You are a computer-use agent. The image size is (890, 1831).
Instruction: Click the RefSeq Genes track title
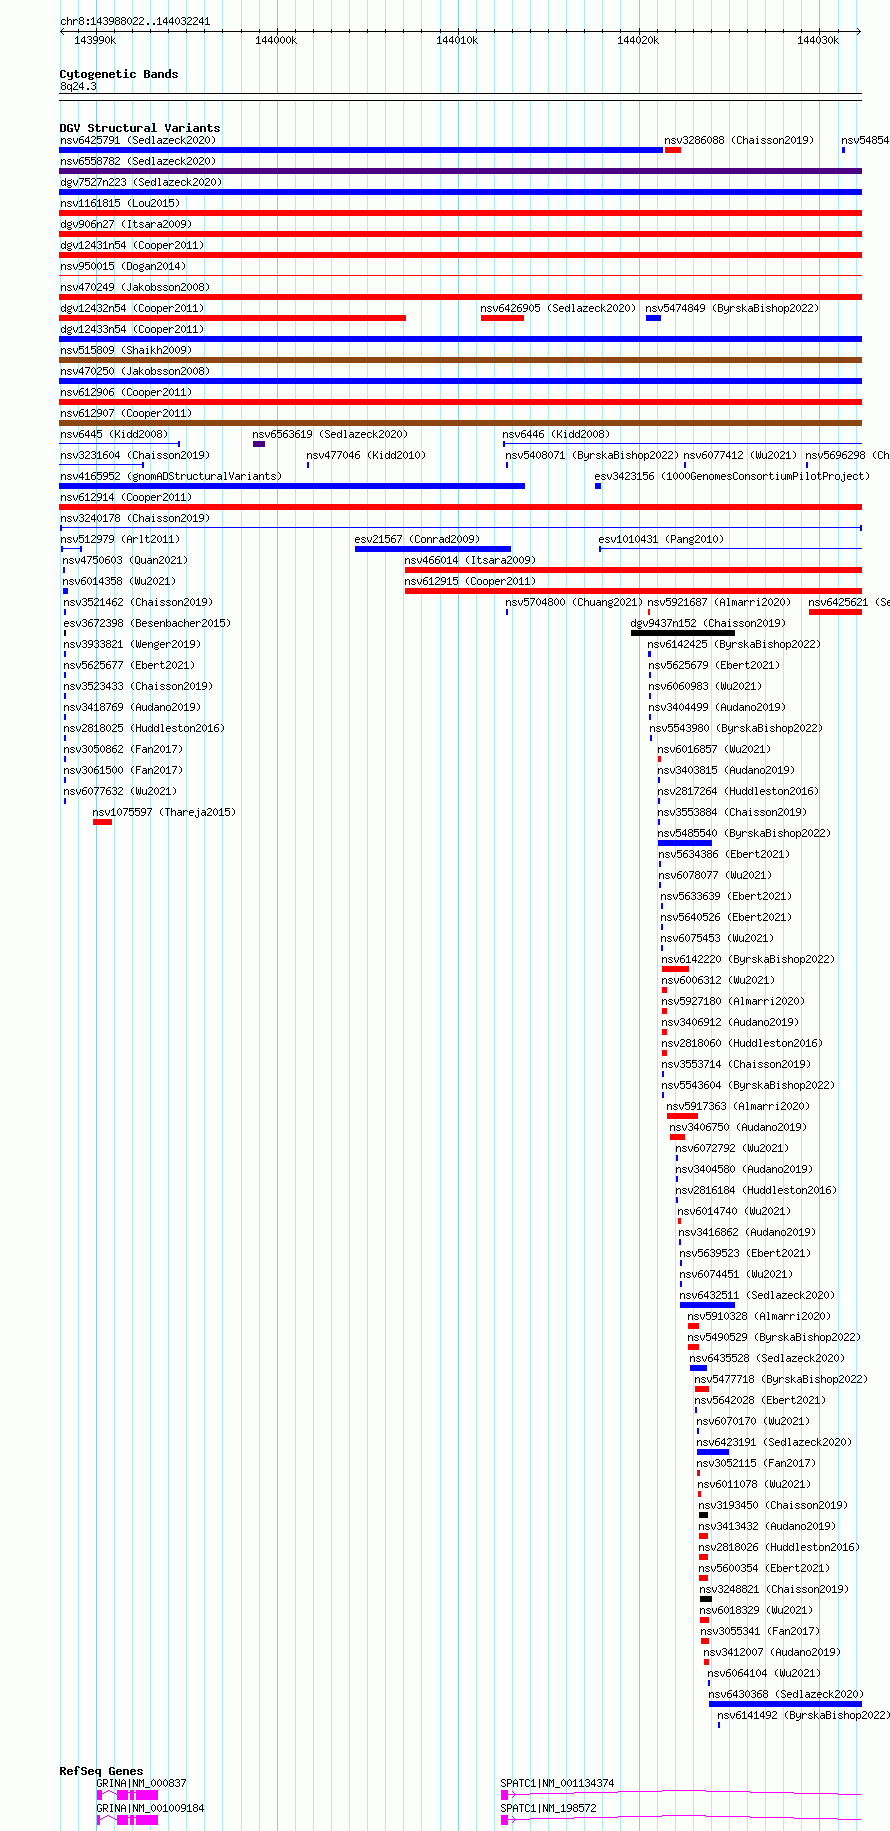tap(101, 1771)
